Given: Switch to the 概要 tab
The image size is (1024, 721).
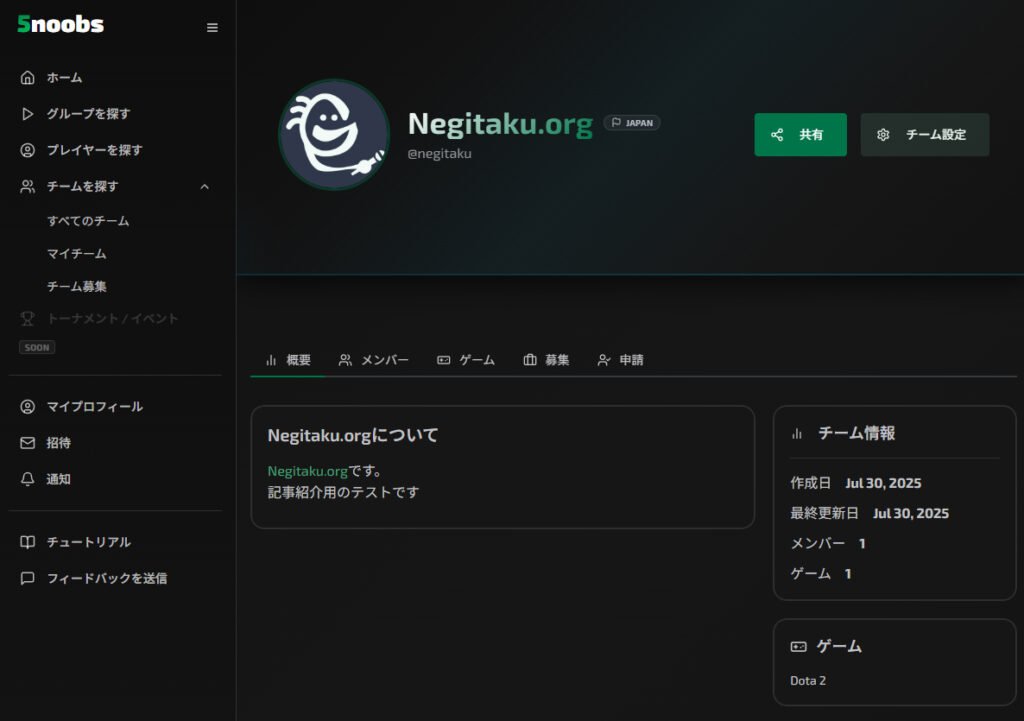Looking at the screenshot, I should coord(288,360).
